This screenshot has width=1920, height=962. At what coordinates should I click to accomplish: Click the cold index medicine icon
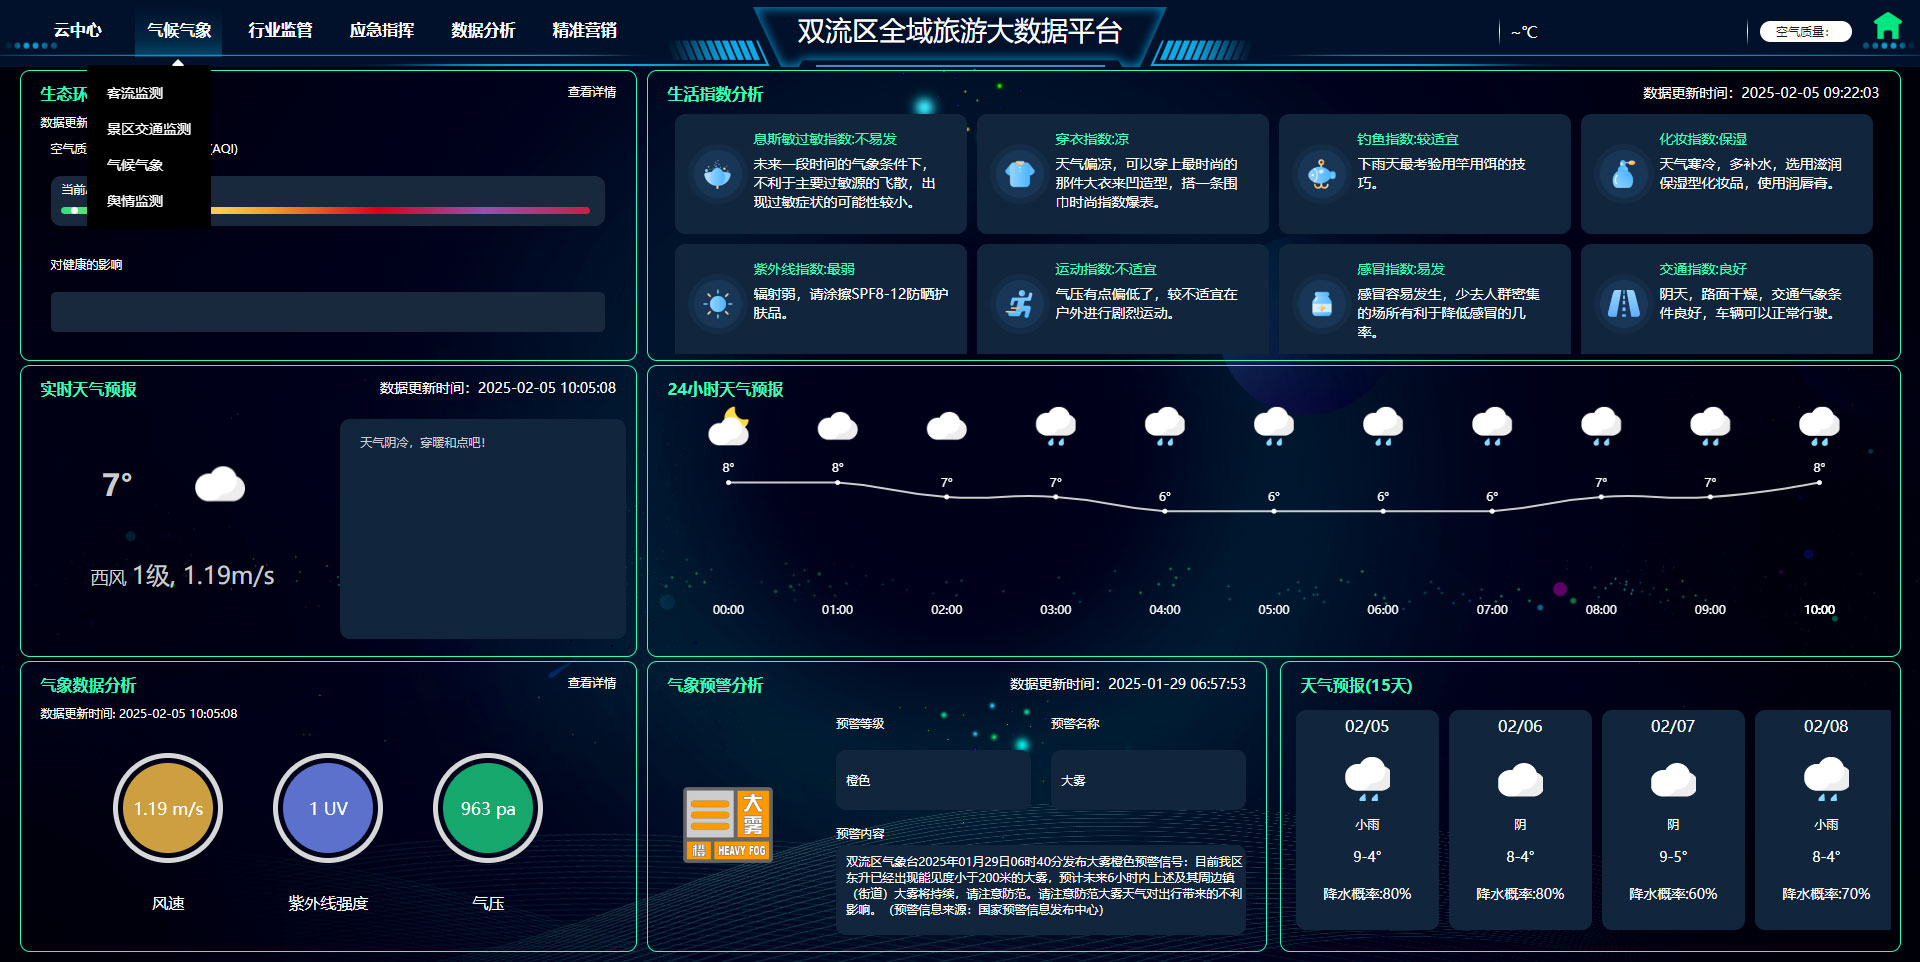click(1321, 303)
